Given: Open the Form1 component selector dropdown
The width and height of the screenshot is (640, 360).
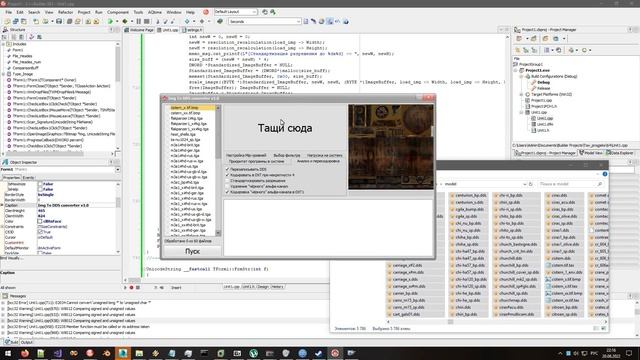Looking at the screenshot, I should [118, 169].
